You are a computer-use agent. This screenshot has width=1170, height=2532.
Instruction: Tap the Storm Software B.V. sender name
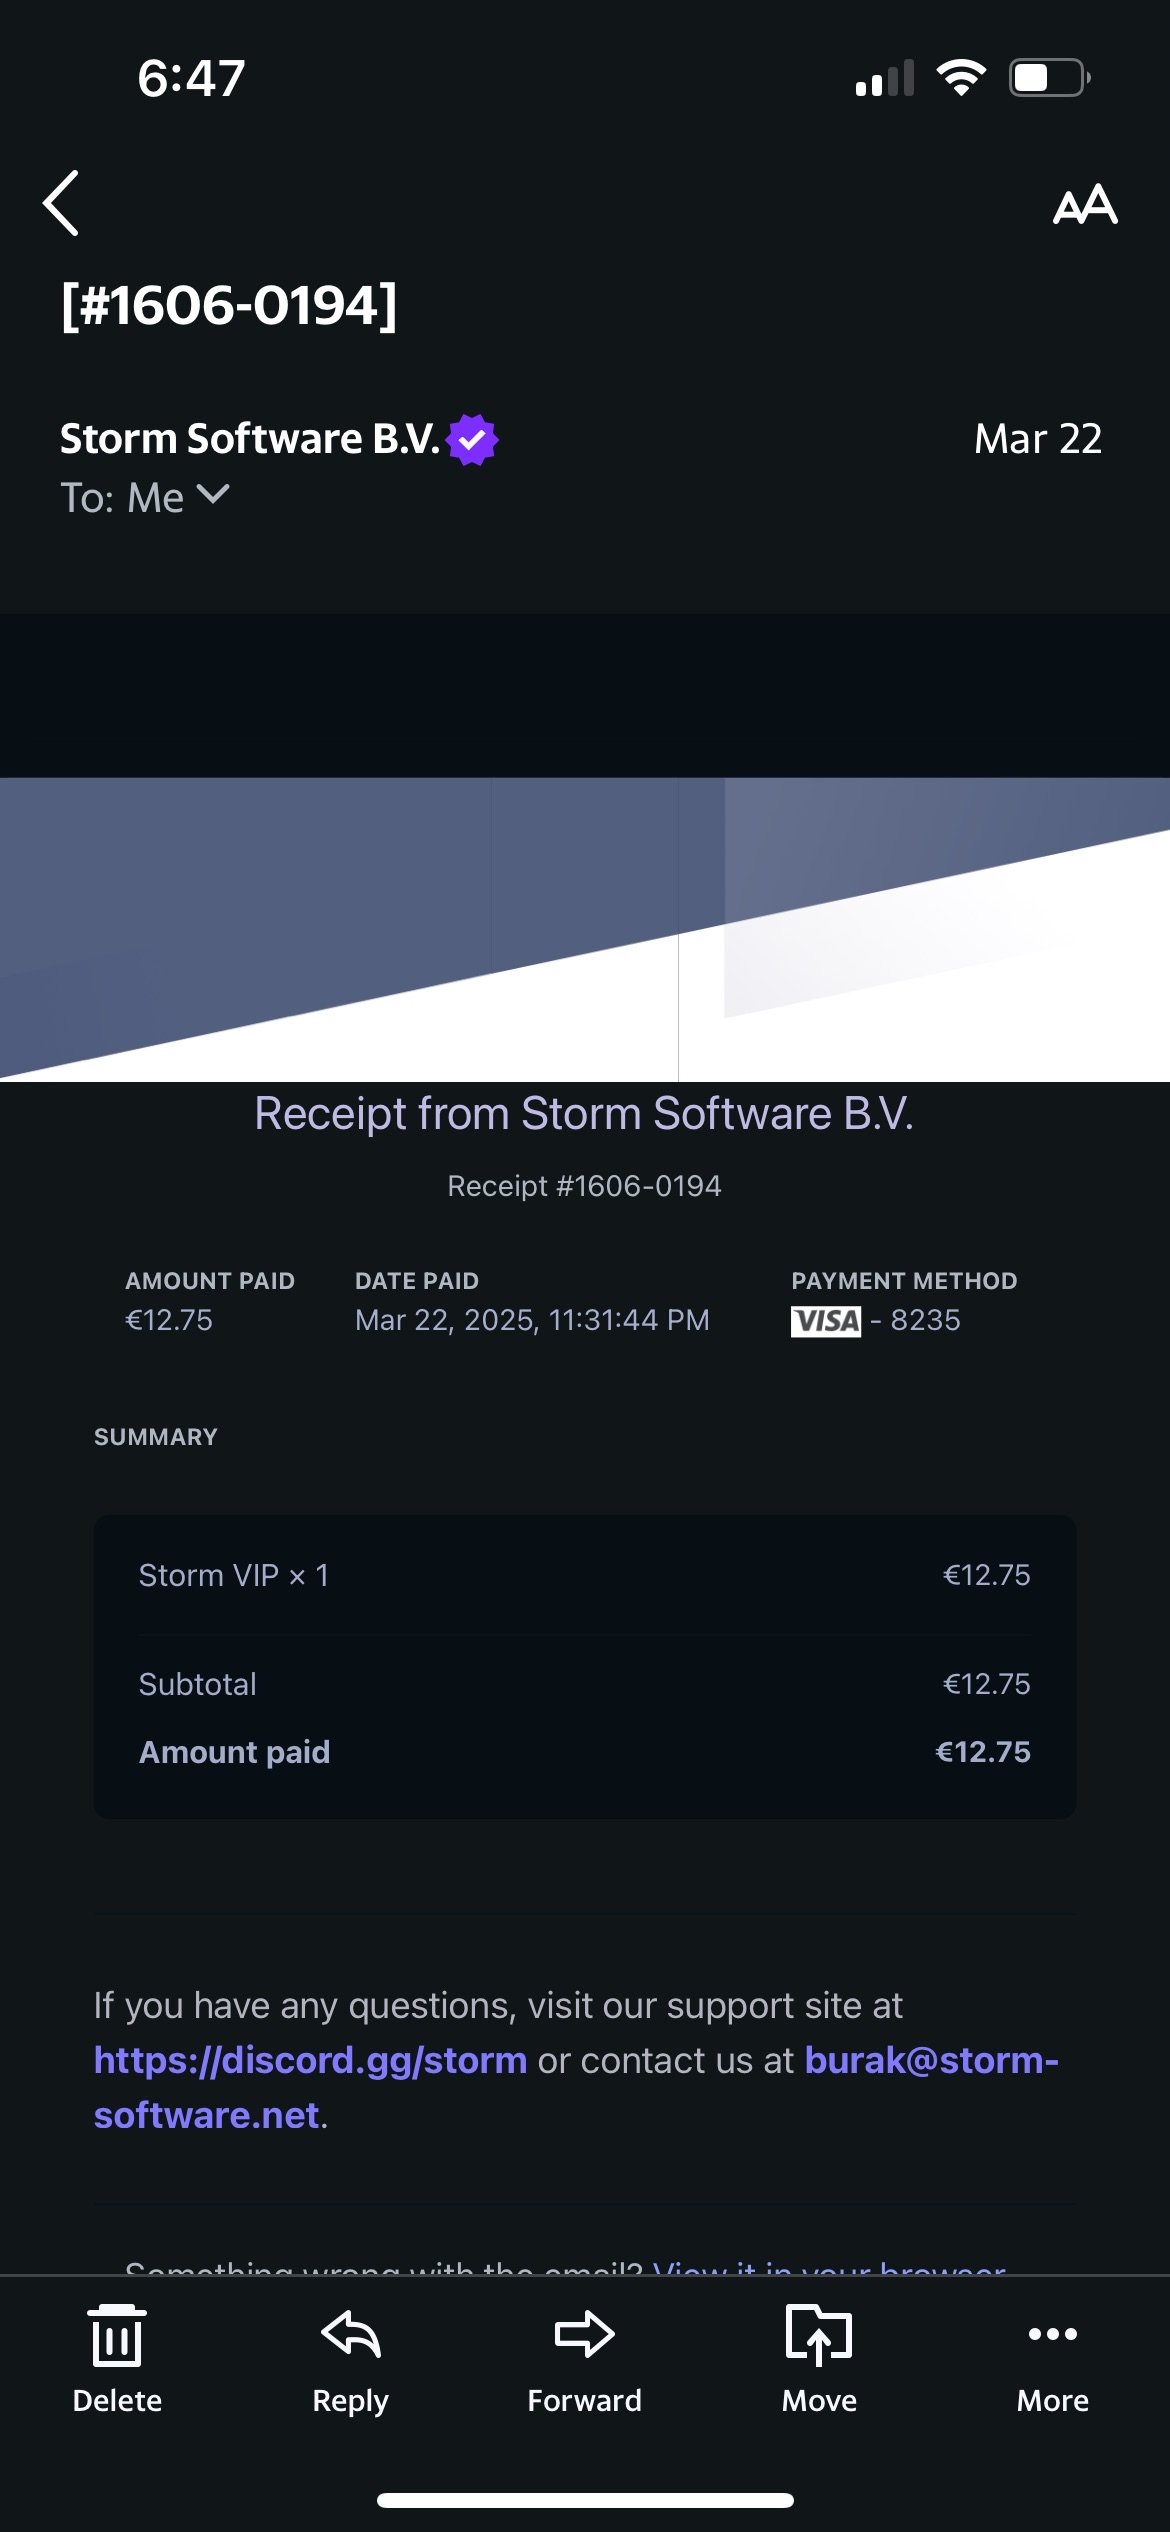point(250,439)
